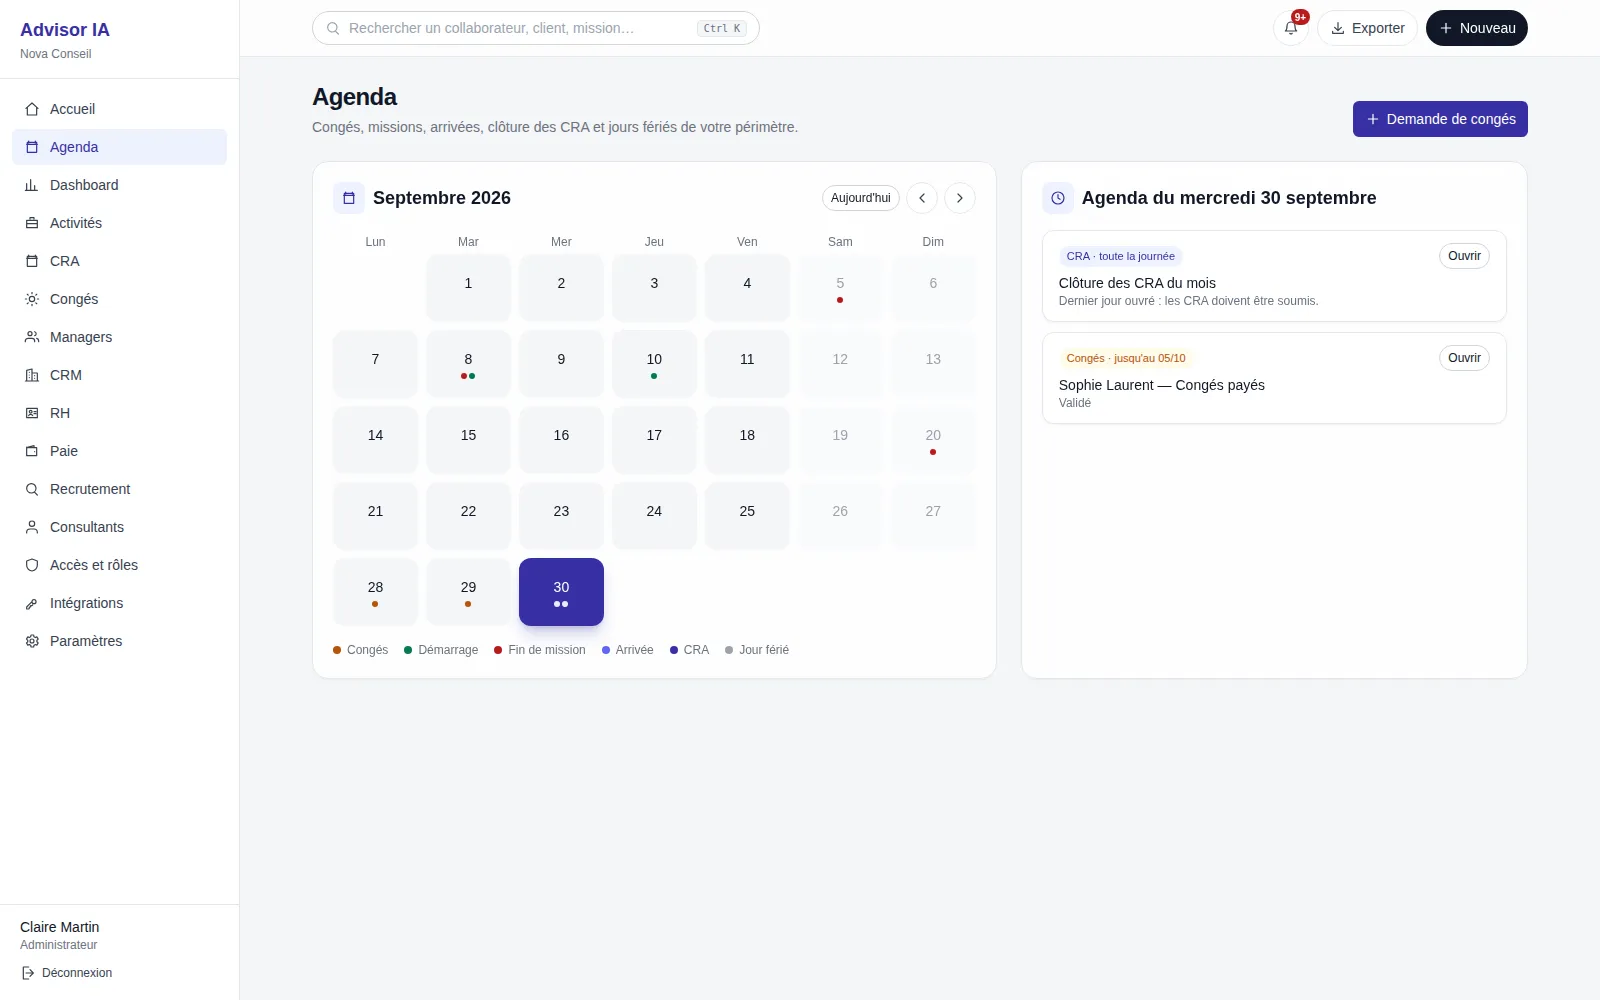This screenshot has width=1600, height=1000.
Task: Click the Paramètres gear icon
Action: pyautogui.click(x=32, y=641)
